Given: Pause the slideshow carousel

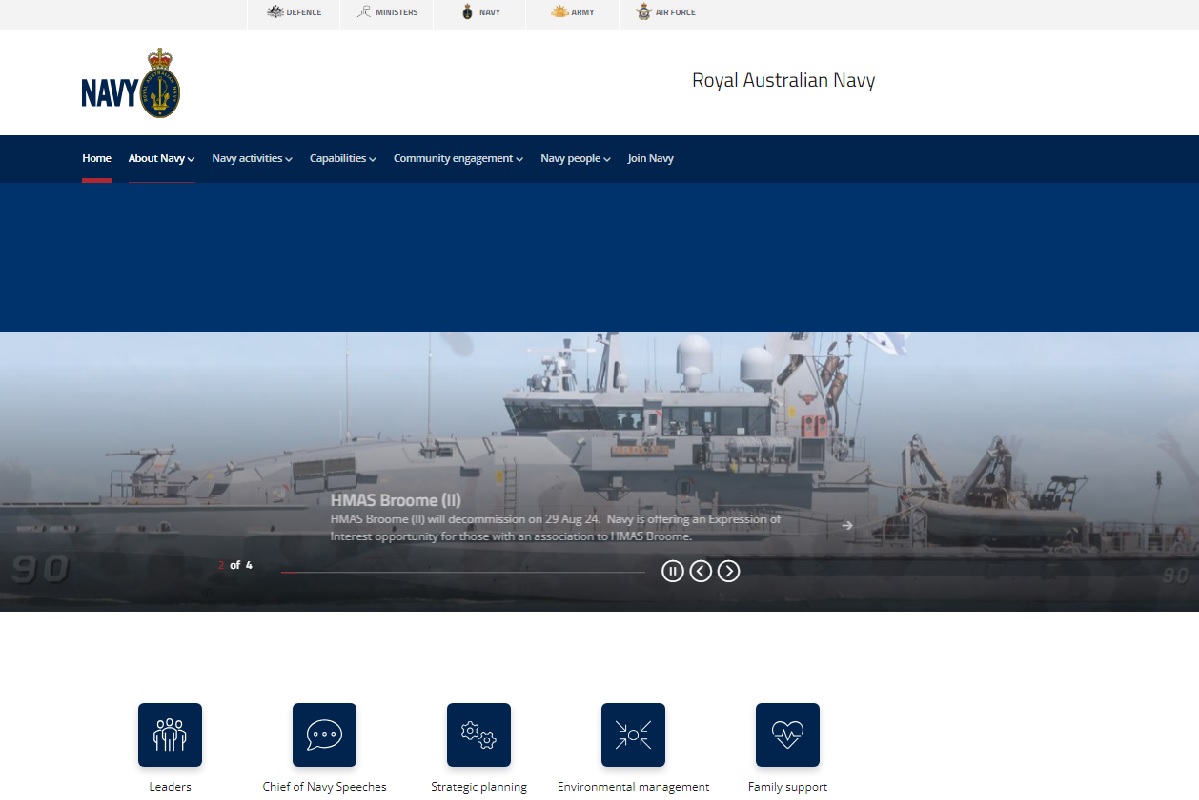Looking at the screenshot, I should (x=672, y=571).
